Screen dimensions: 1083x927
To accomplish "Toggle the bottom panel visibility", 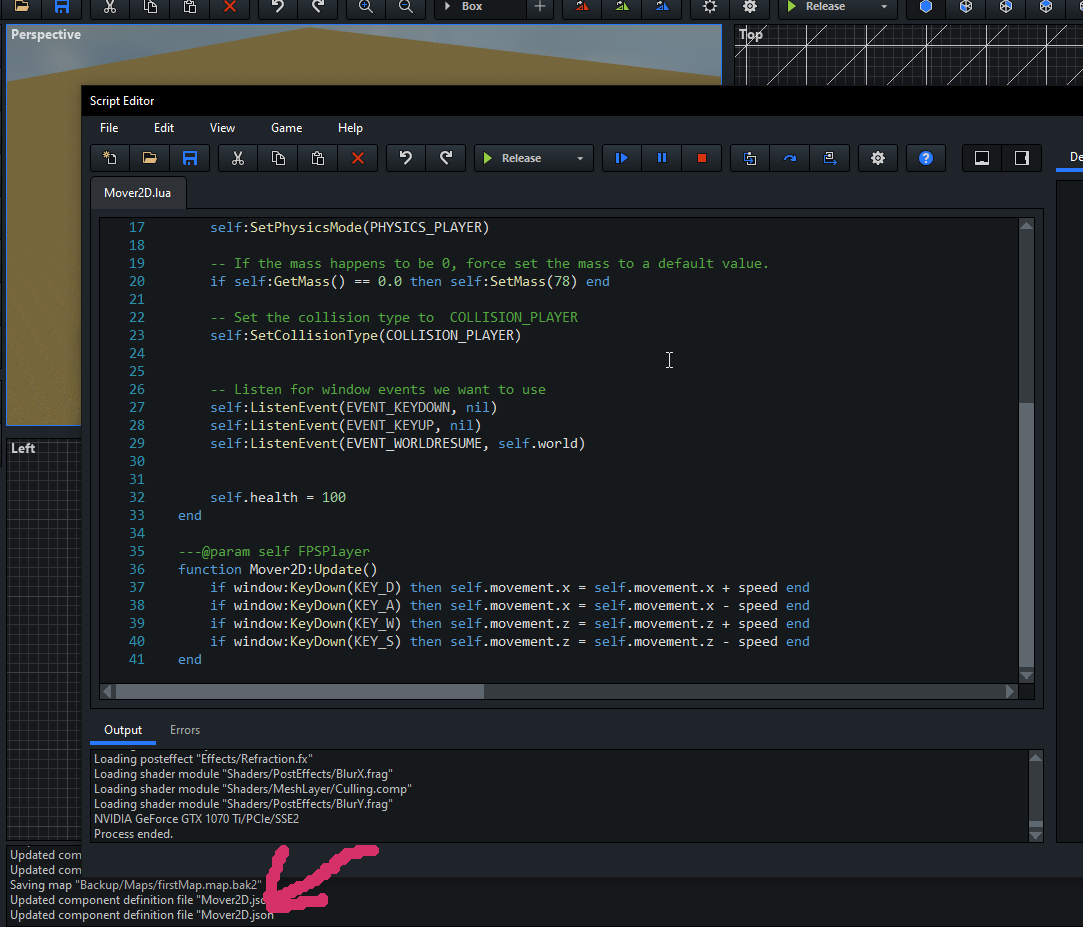I will 982,158.
